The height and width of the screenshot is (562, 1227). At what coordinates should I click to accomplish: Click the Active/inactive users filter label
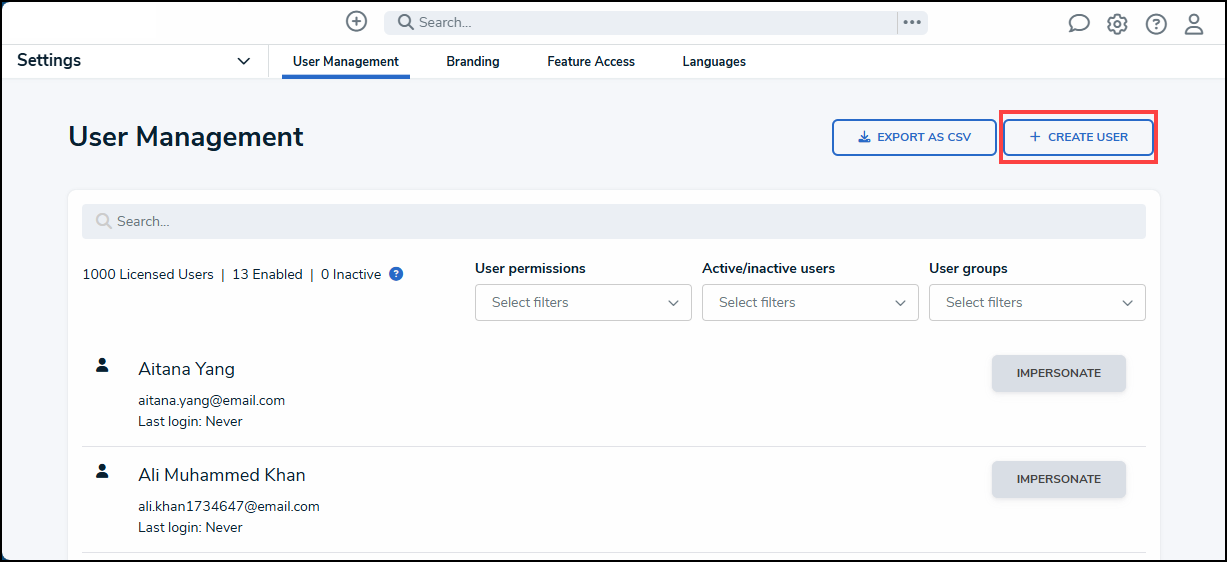coord(769,268)
